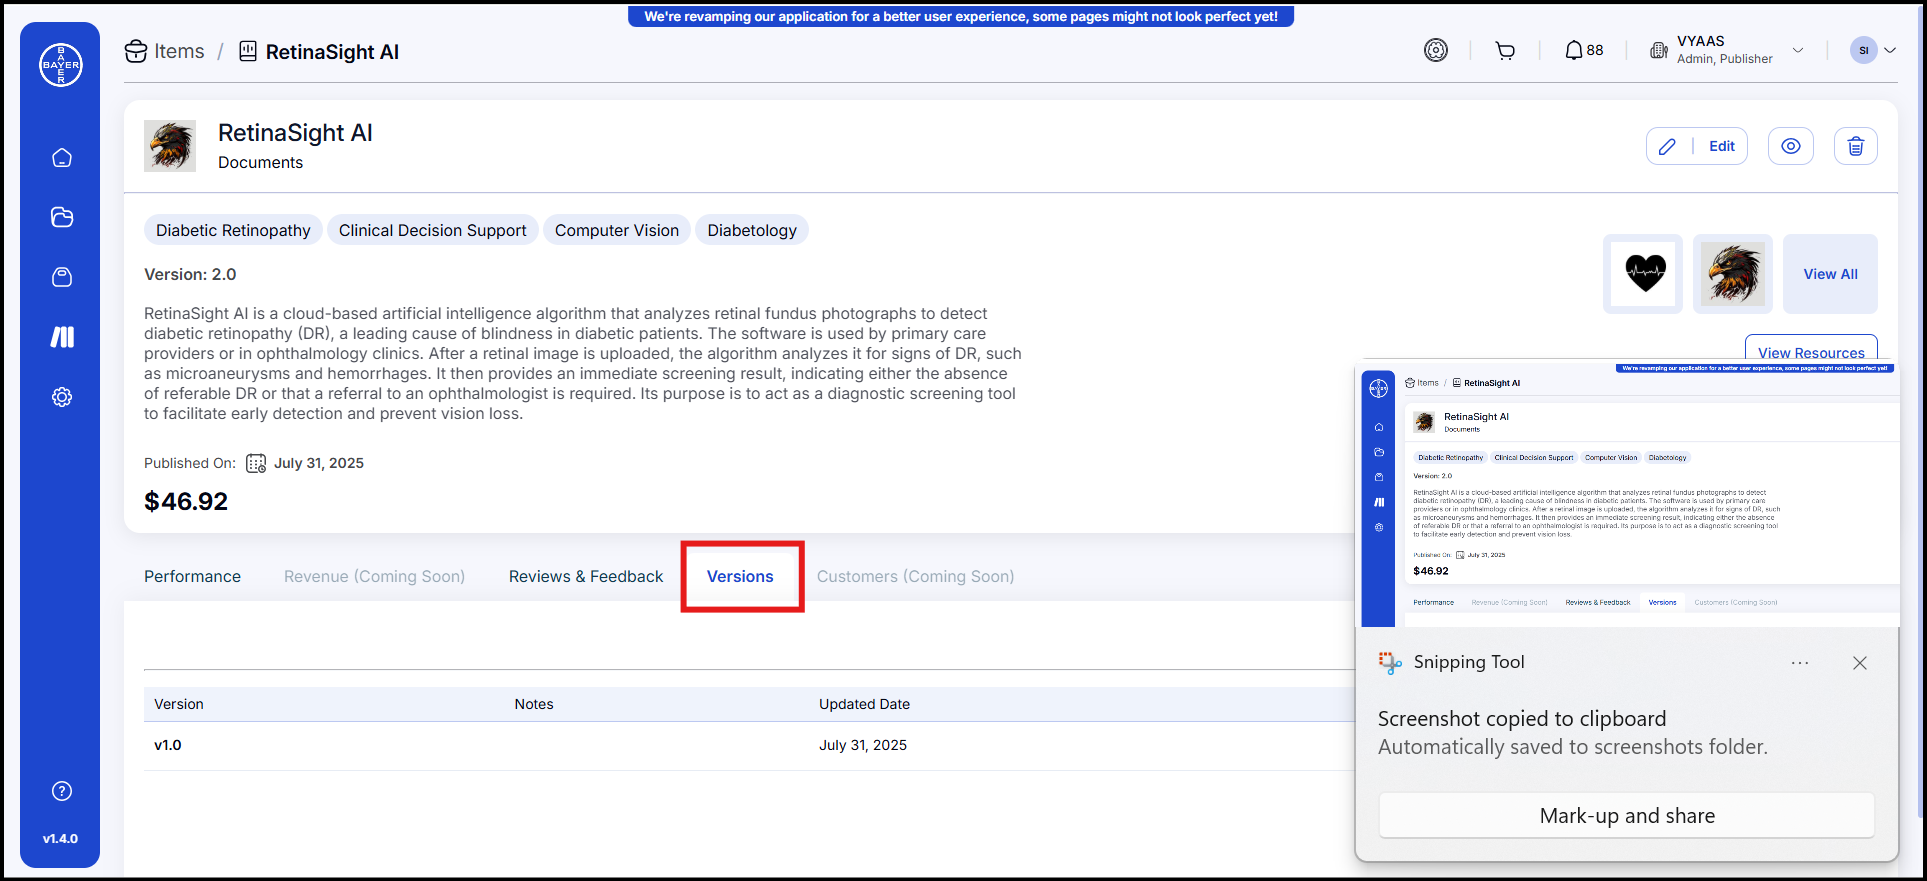Switch to the Performance tab
Image resolution: width=1927 pixels, height=881 pixels.
click(x=192, y=577)
